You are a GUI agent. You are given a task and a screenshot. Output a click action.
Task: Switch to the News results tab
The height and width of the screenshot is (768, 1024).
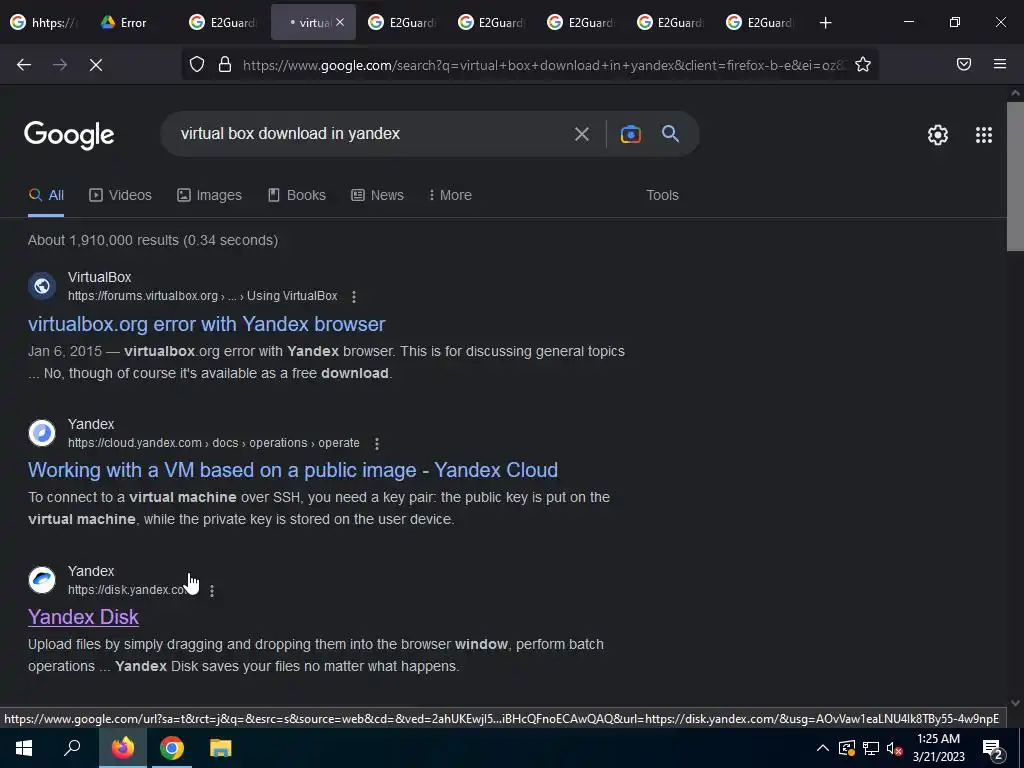coord(377,195)
